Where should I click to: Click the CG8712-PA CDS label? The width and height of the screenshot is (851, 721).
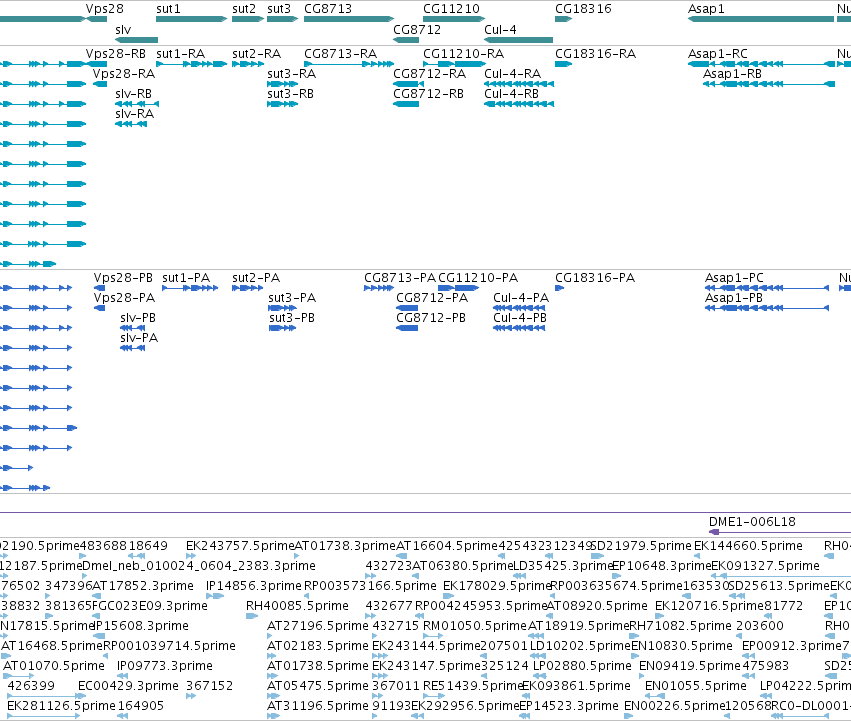[x=432, y=298]
